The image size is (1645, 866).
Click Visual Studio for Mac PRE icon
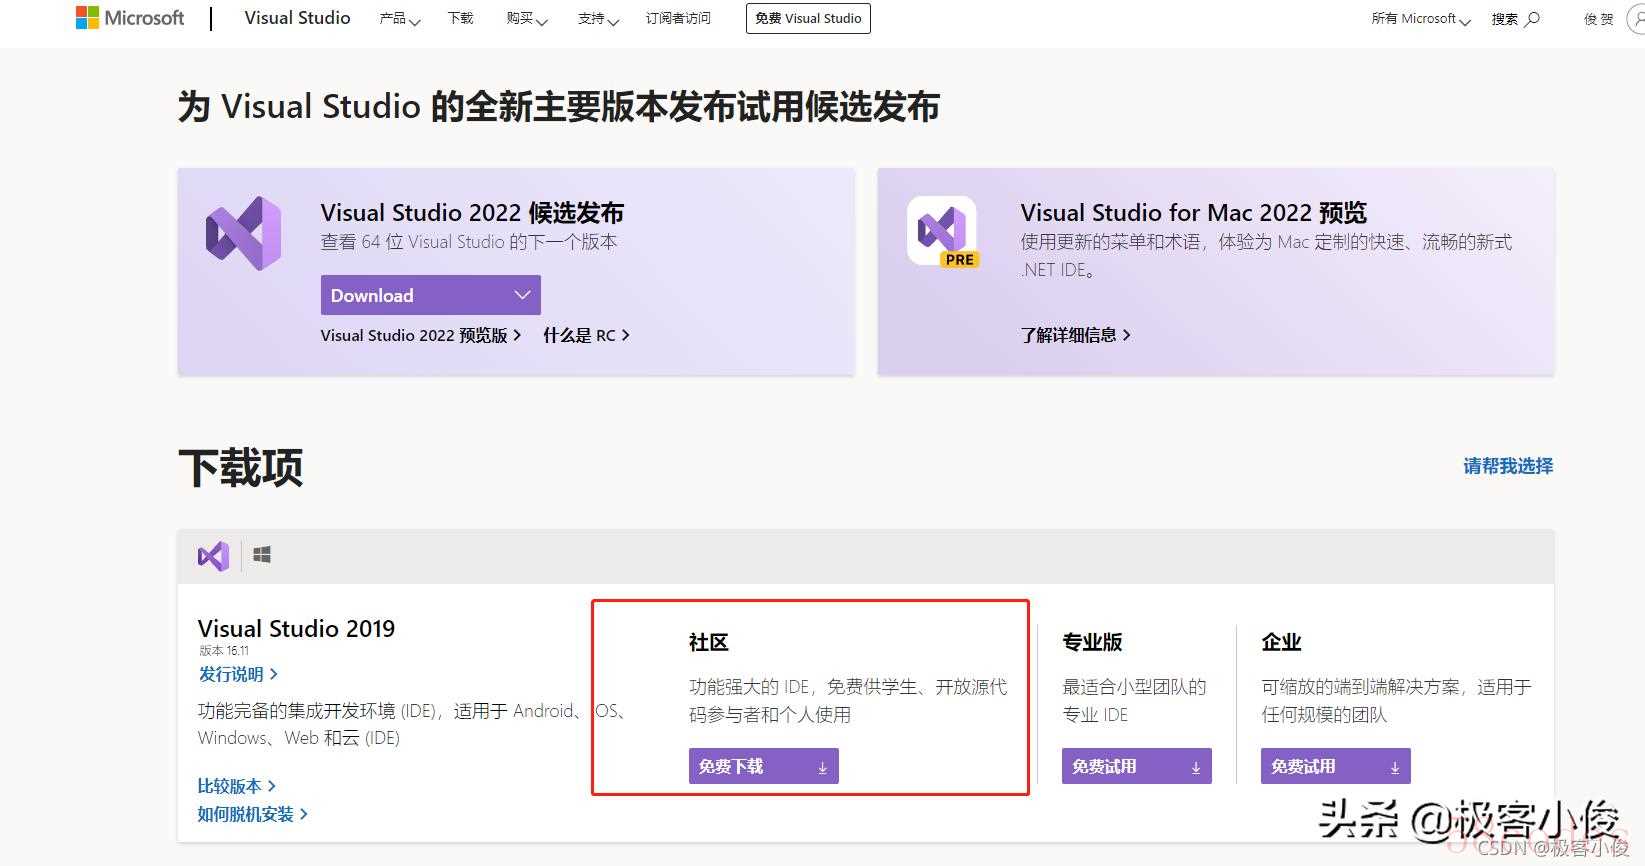click(x=943, y=232)
